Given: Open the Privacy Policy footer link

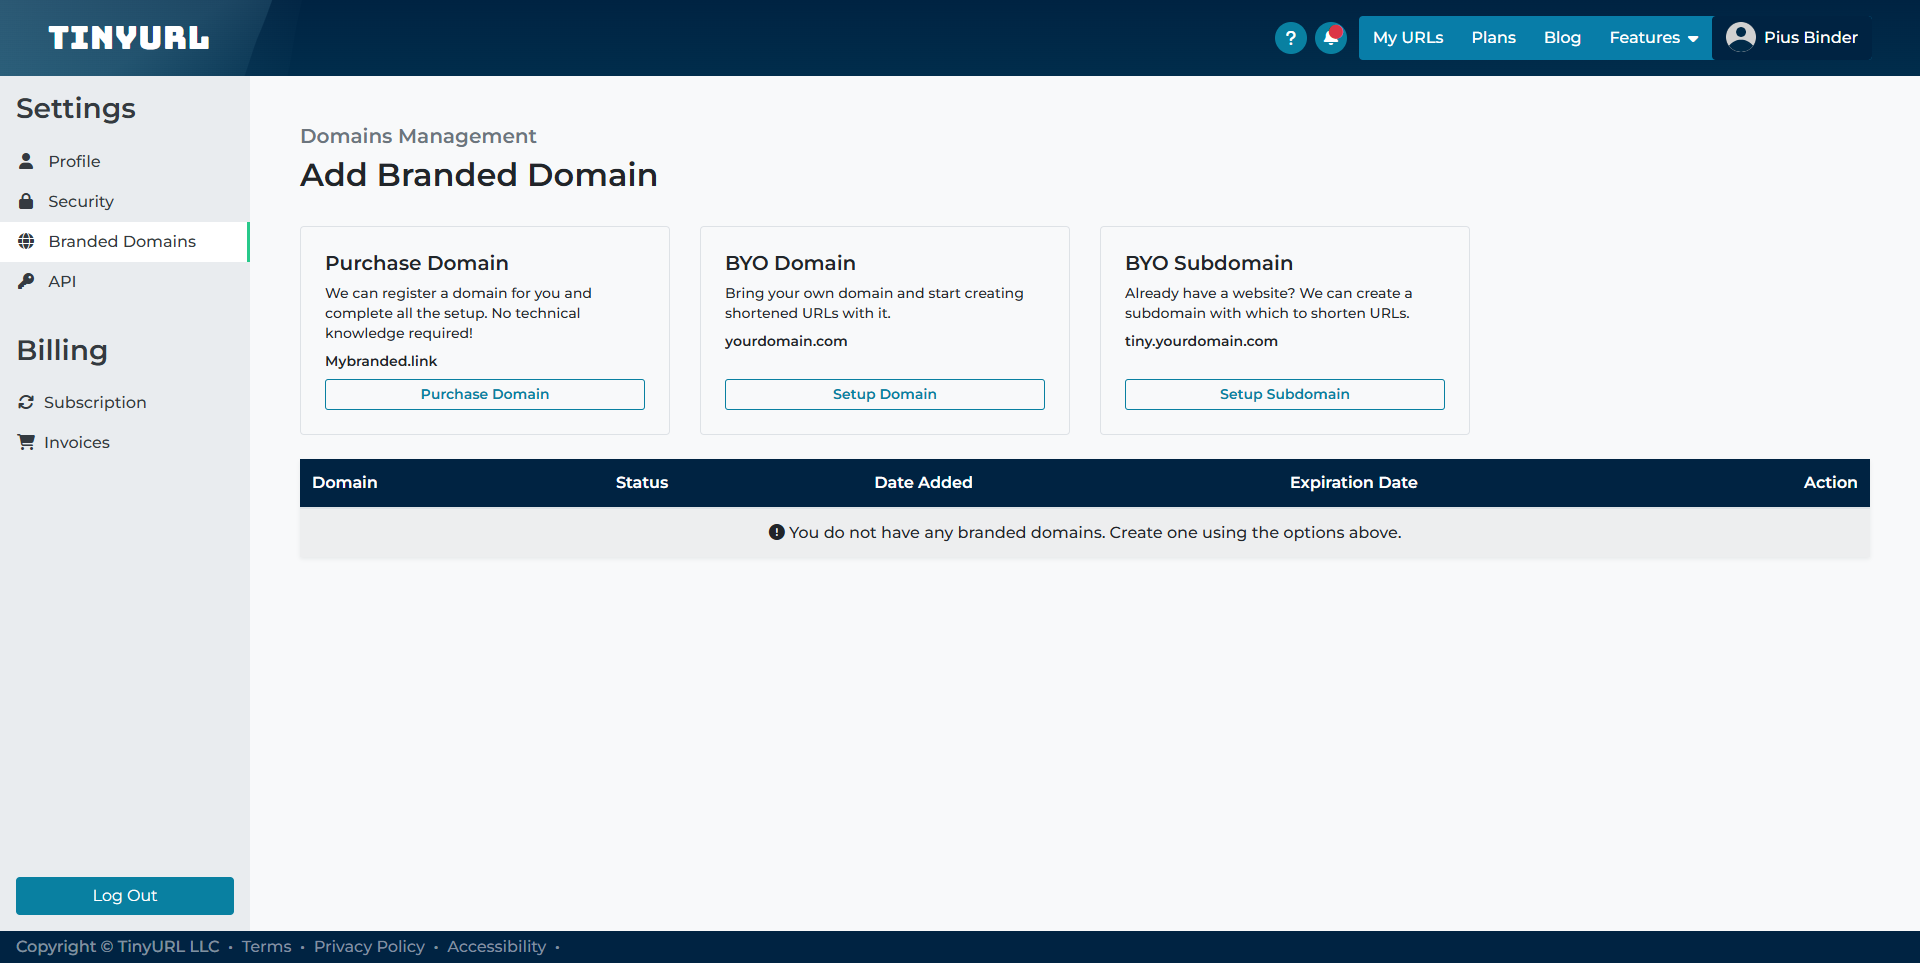Looking at the screenshot, I should pyautogui.click(x=369, y=946).
